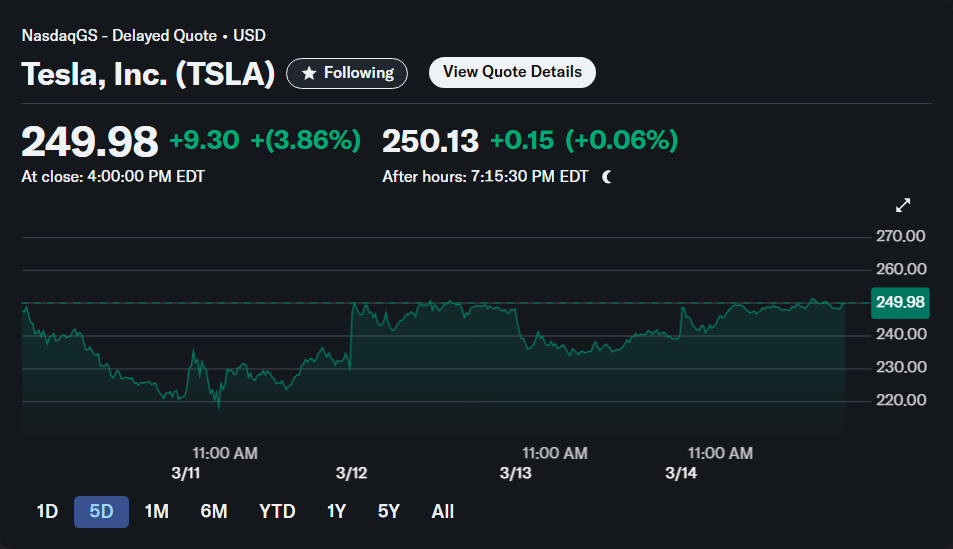Click the 3/11 date label
Viewport: 953px width, 549px height.
pos(186,473)
